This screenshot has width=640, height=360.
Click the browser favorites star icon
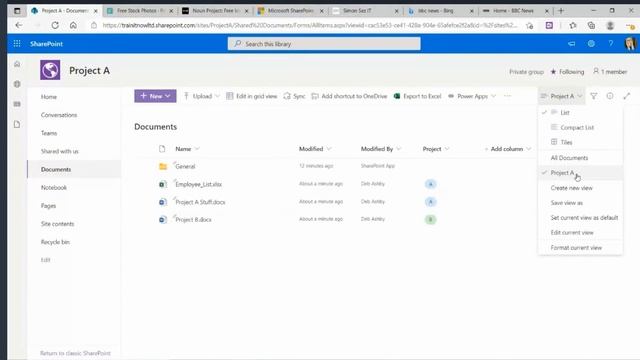click(x=573, y=25)
